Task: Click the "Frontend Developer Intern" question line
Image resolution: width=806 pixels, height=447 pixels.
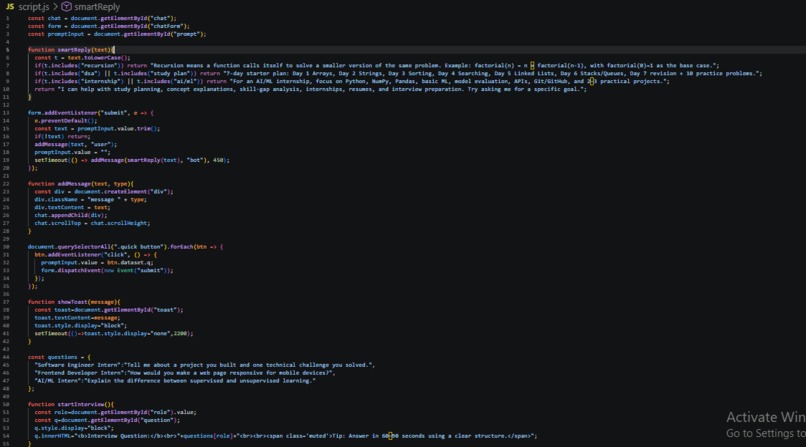Action: click(185, 373)
